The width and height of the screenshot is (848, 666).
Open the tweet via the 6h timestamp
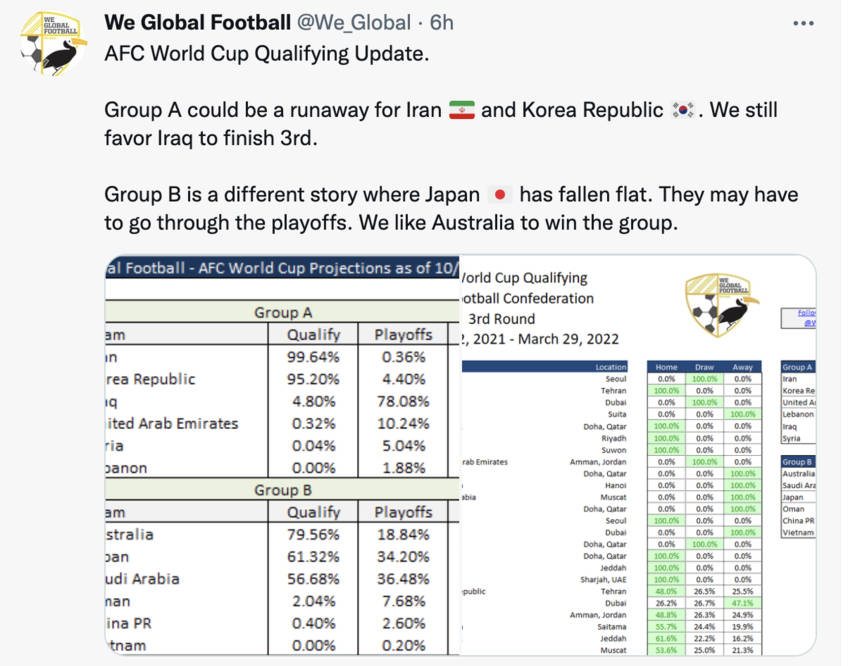[442, 22]
